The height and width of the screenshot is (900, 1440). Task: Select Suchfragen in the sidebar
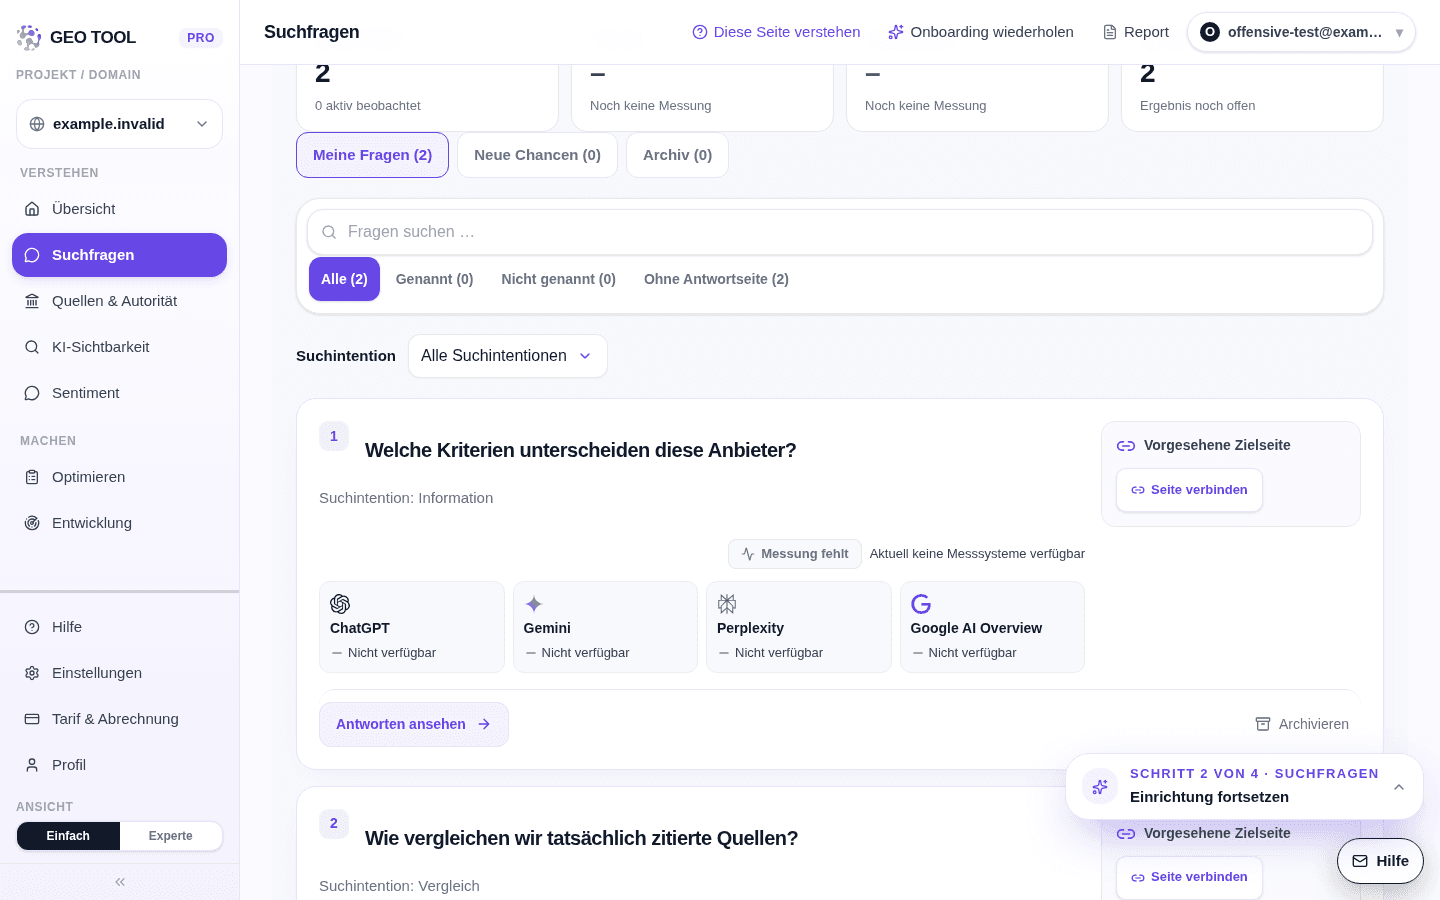[x=119, y=255]
